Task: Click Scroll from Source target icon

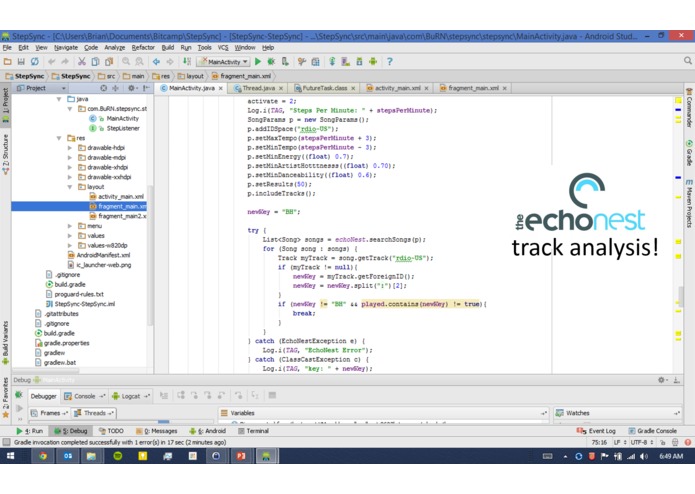Action: coord(103,88)
